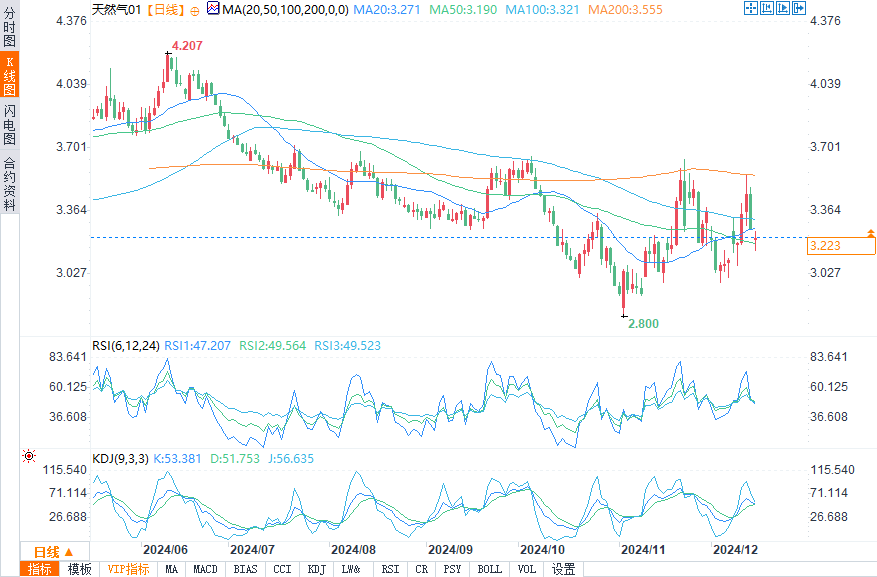Click the crosshair circle icon beside 日线
The image size is (877, 577).
194,9
